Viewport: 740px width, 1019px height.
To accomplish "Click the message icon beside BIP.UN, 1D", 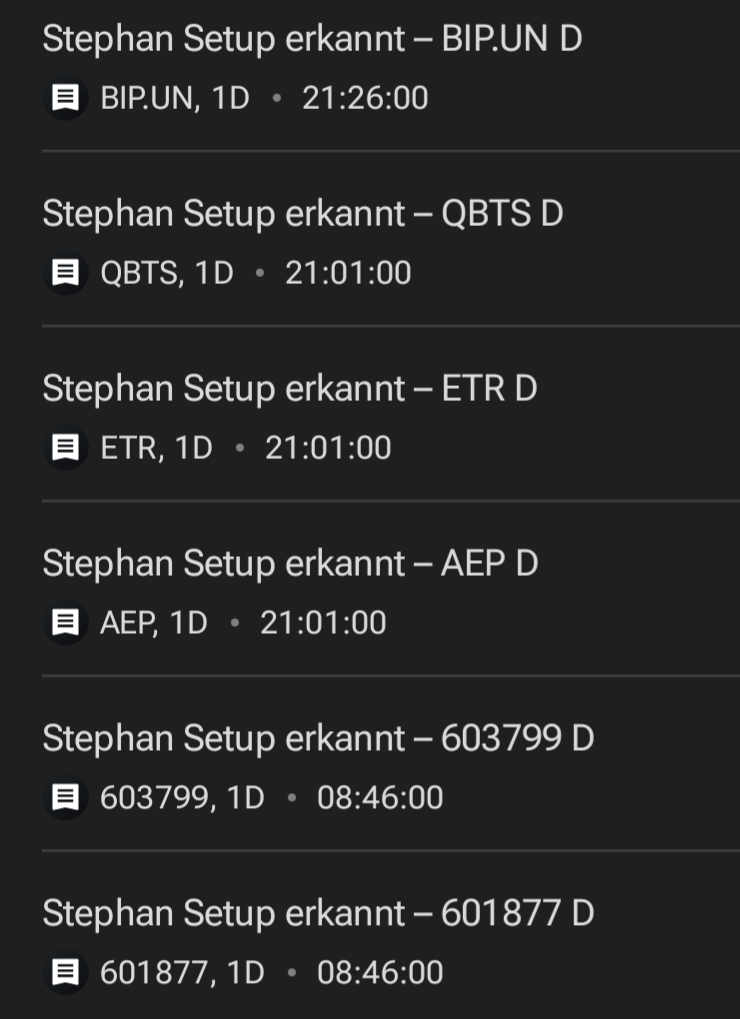I will tap(66, 98).
